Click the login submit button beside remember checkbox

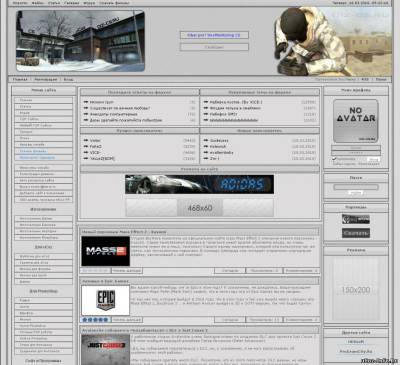374,160
